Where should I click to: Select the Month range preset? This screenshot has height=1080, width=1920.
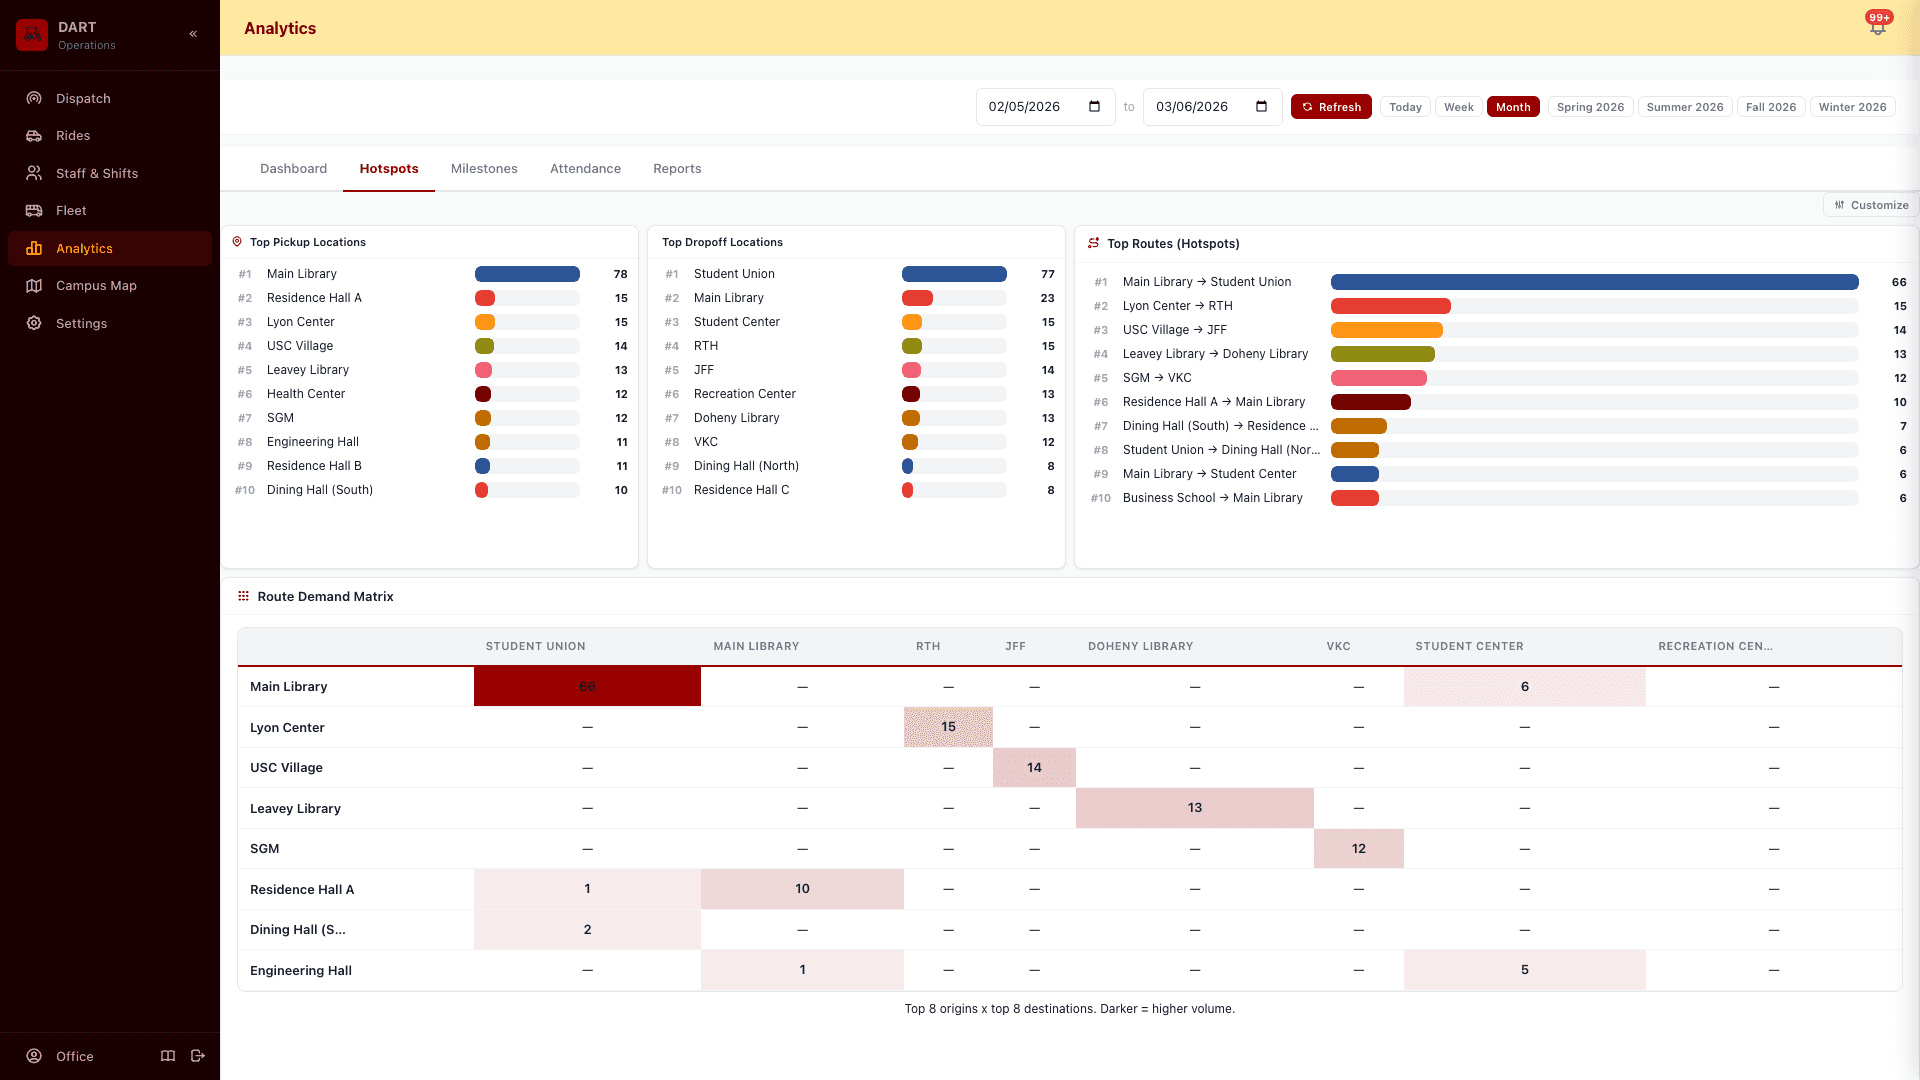1512,107
